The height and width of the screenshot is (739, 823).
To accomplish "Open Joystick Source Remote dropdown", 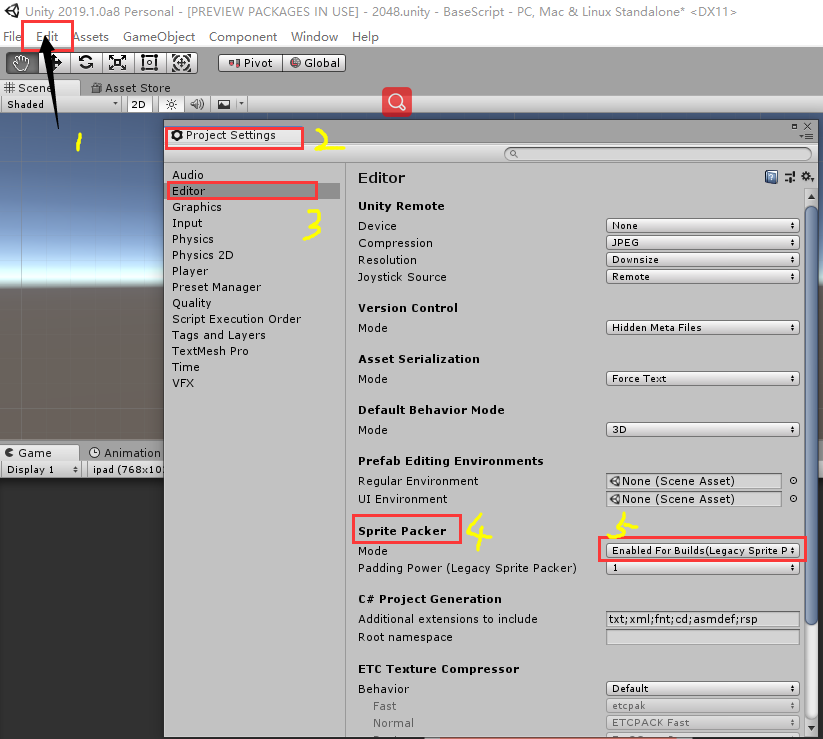I will (x=702, y=277).
